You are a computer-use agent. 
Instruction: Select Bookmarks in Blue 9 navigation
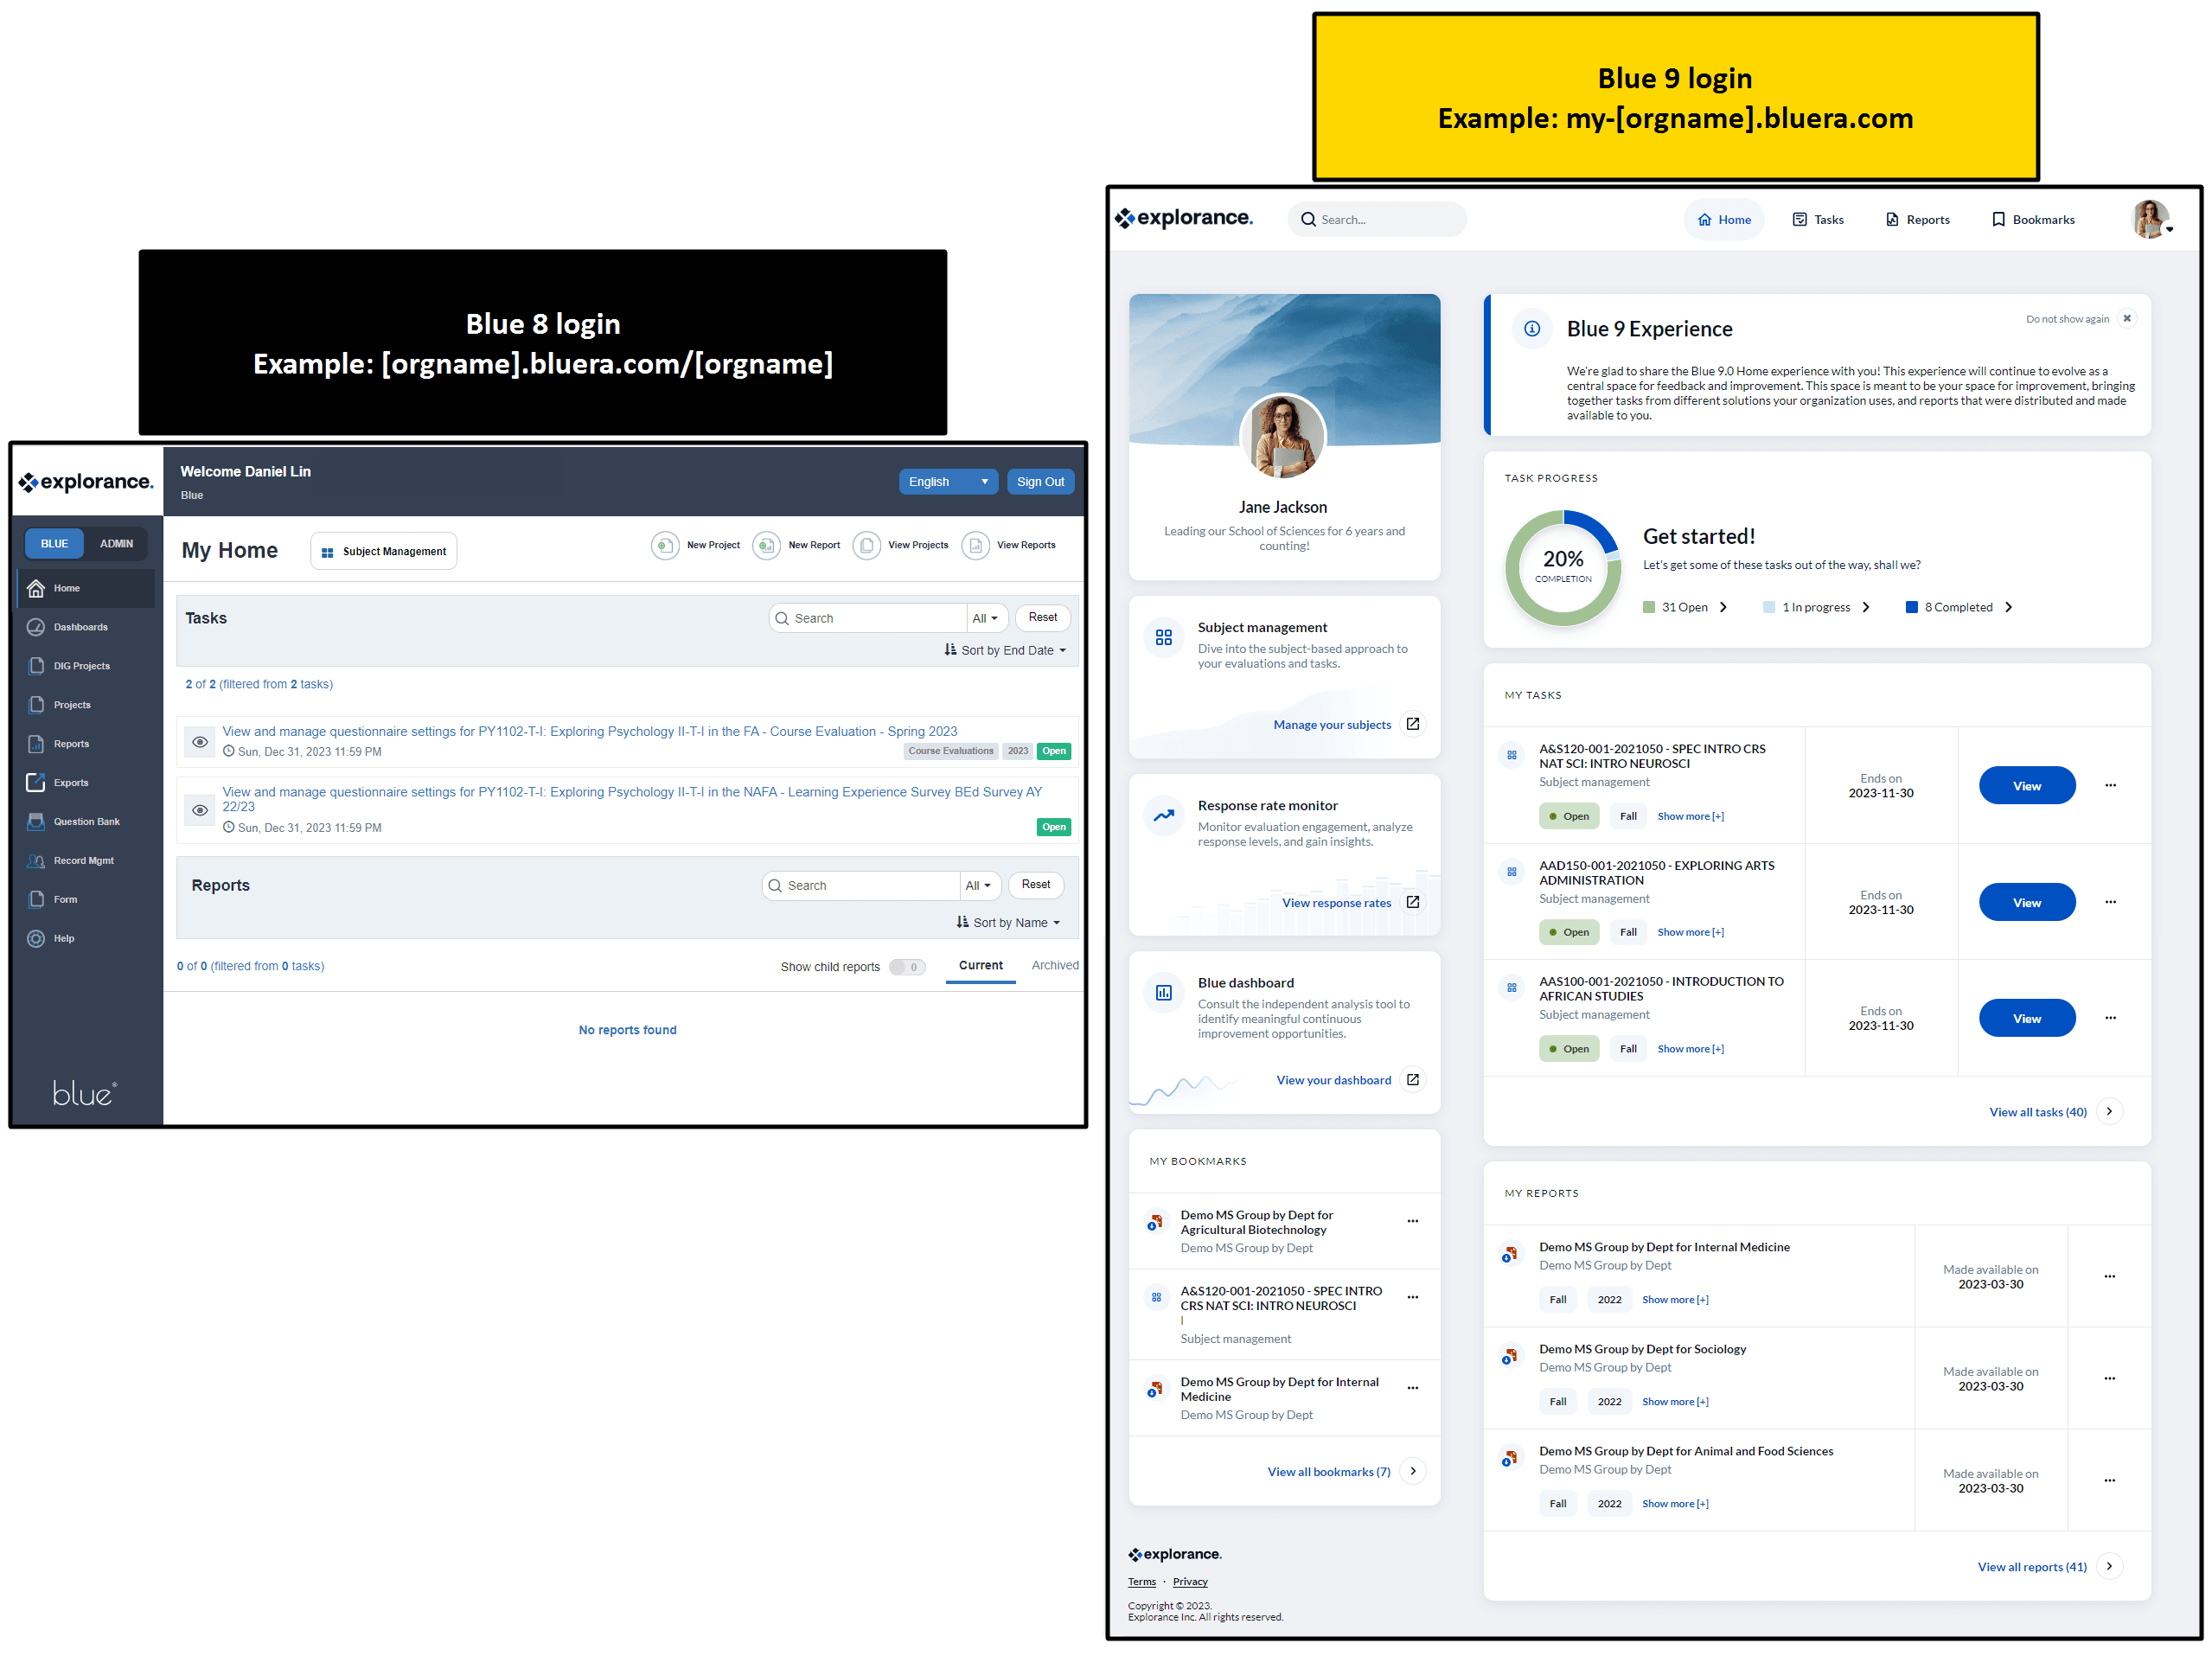[x=2033, y=220]
